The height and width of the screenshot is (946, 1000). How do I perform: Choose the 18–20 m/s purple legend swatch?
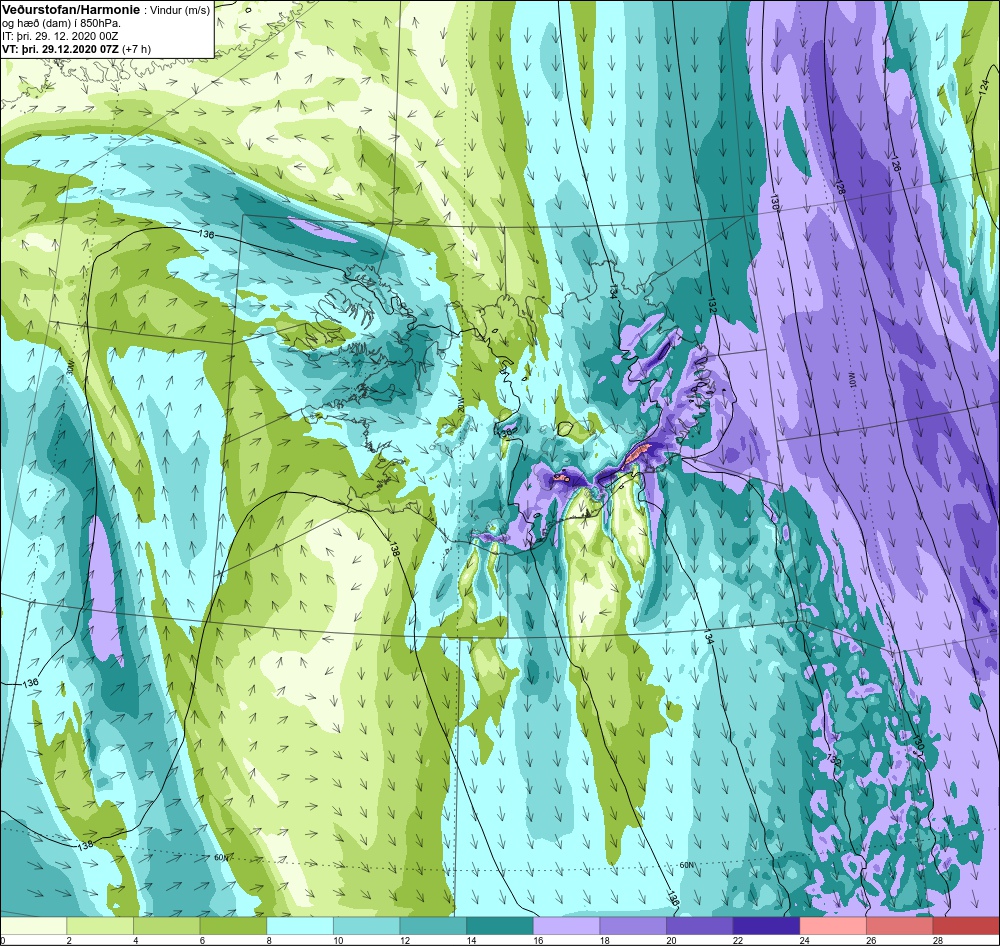[633, 926]
